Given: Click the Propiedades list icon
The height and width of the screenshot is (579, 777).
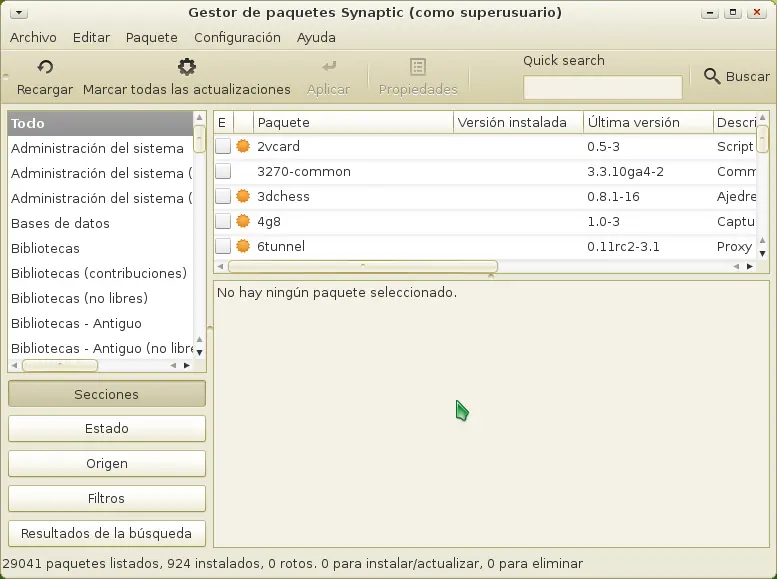Looking at the screenshot, I should point(418,66).
